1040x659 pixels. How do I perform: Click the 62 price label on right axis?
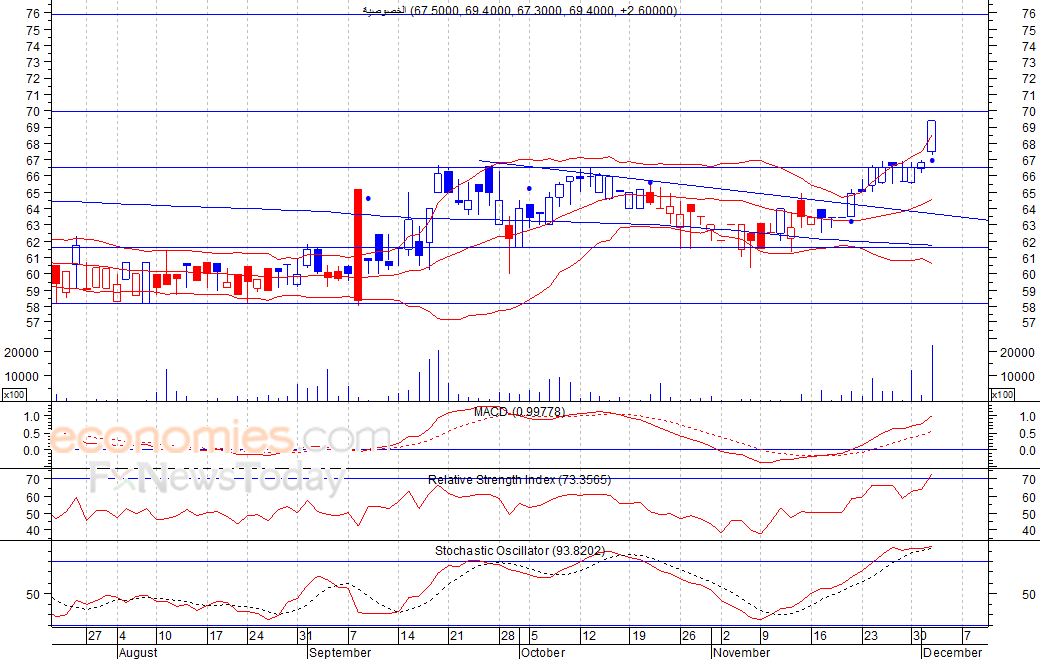[1029, 243]
